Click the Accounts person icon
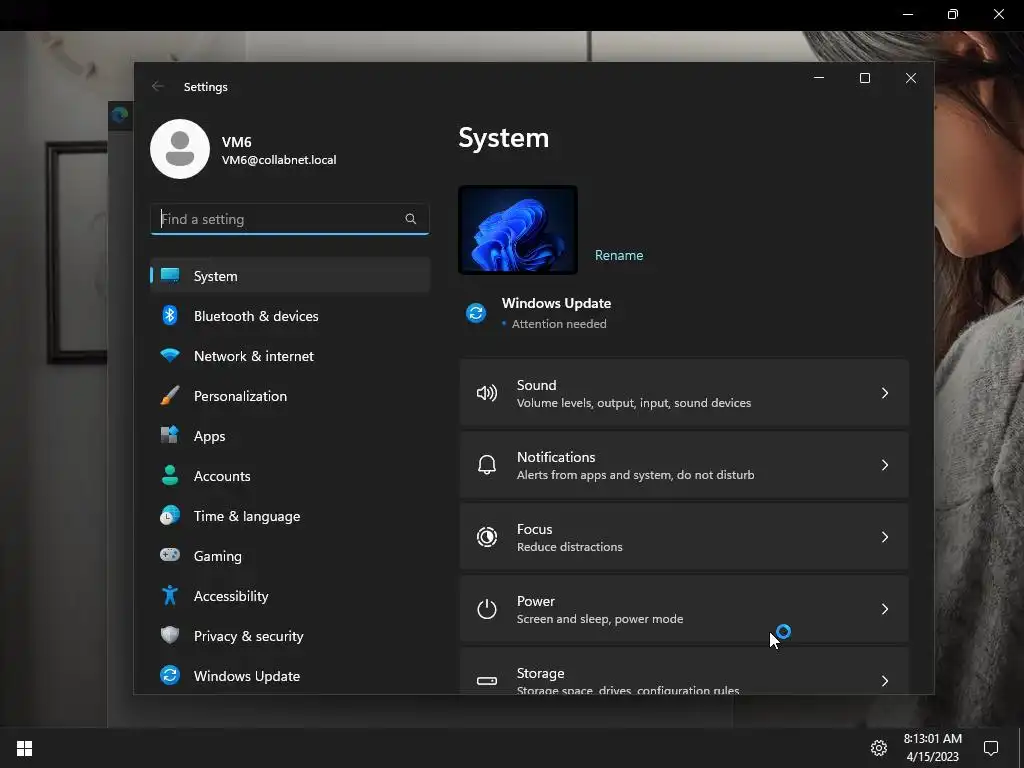 [x=170, y=475]
